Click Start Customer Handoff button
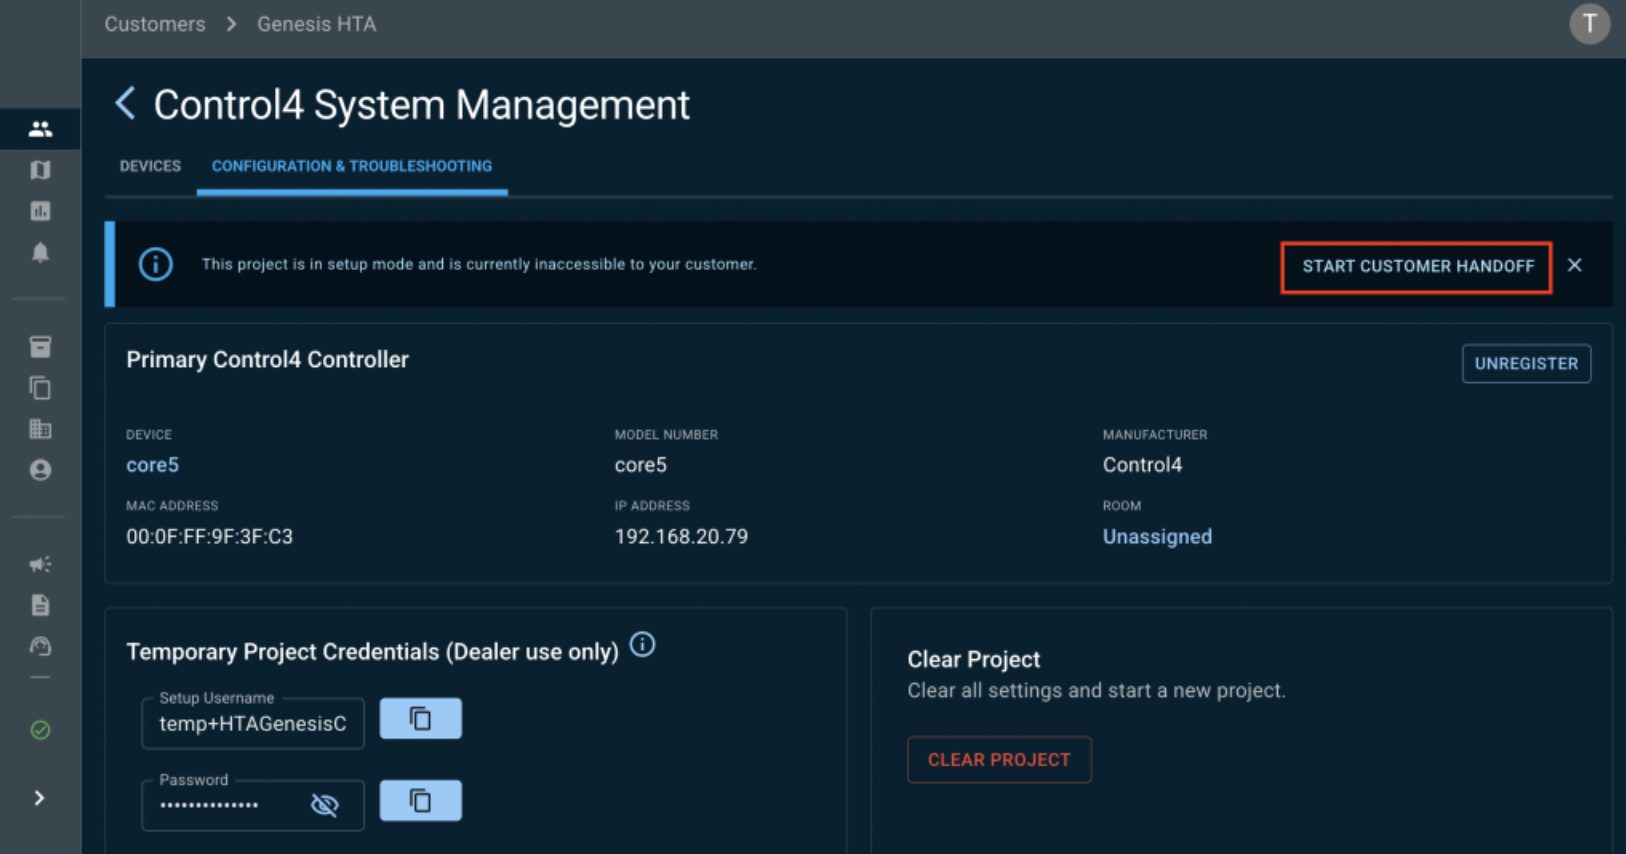Viewport: 1626px width, 854px height. point(1417,267)
